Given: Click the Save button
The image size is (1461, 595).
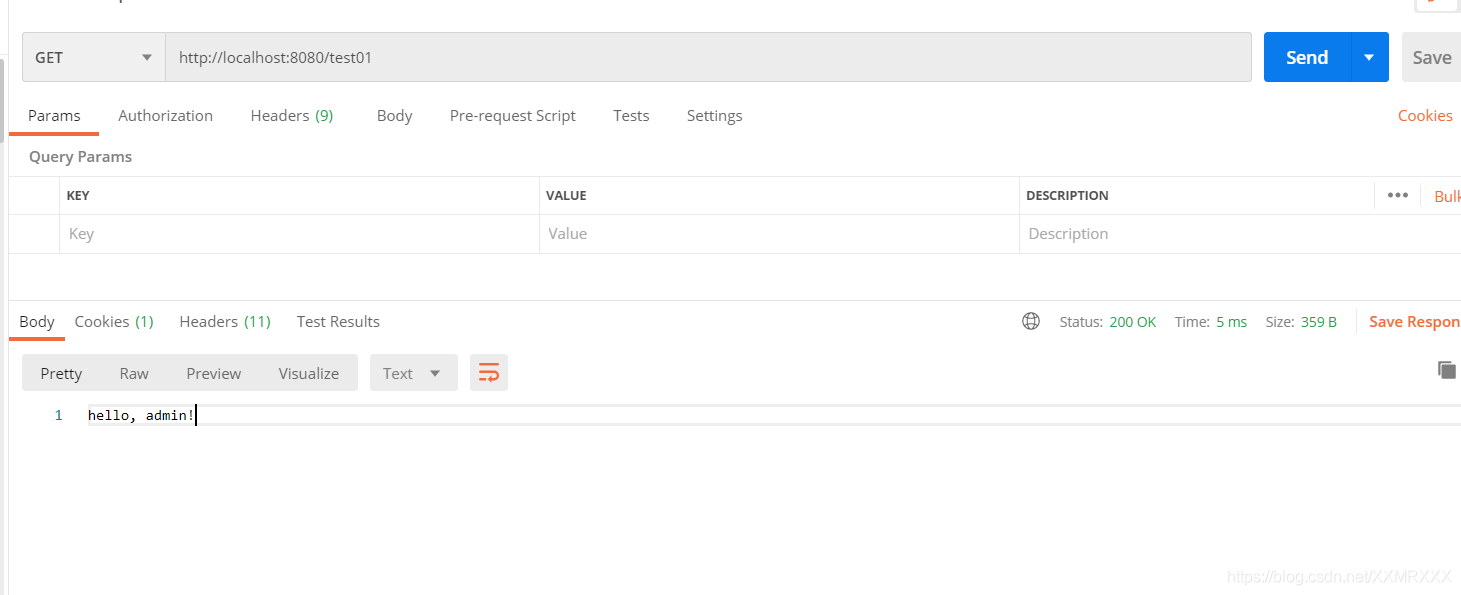Looking at the screenshot, I should (1431, 57).
